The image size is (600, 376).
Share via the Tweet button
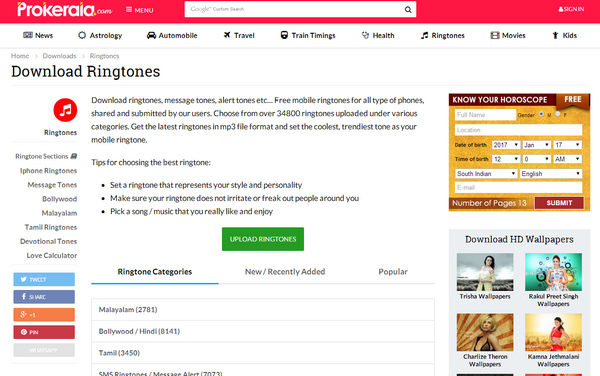(x=44, y=279)
